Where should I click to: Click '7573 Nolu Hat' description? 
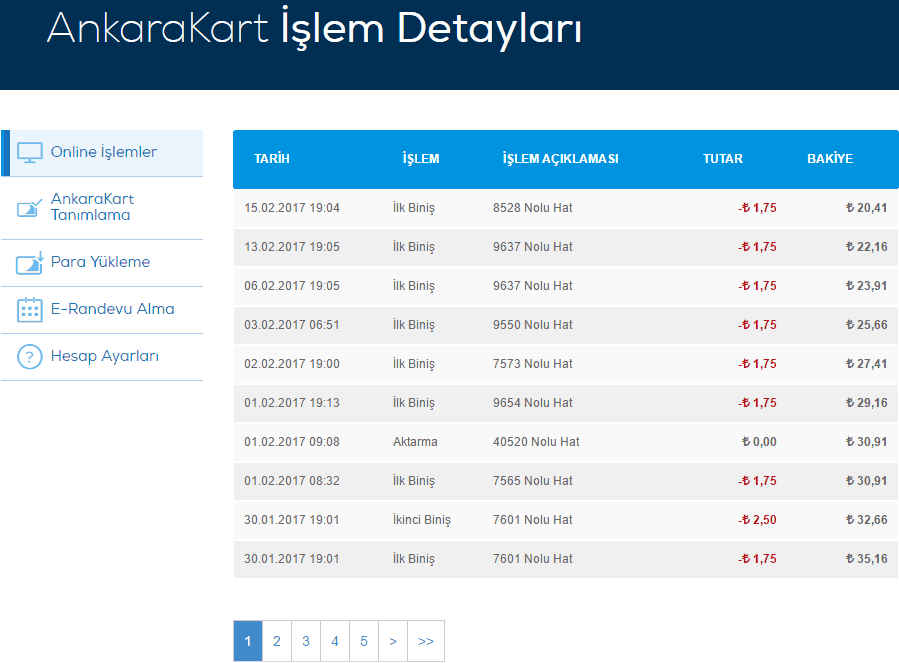click(x=533, y=364)
